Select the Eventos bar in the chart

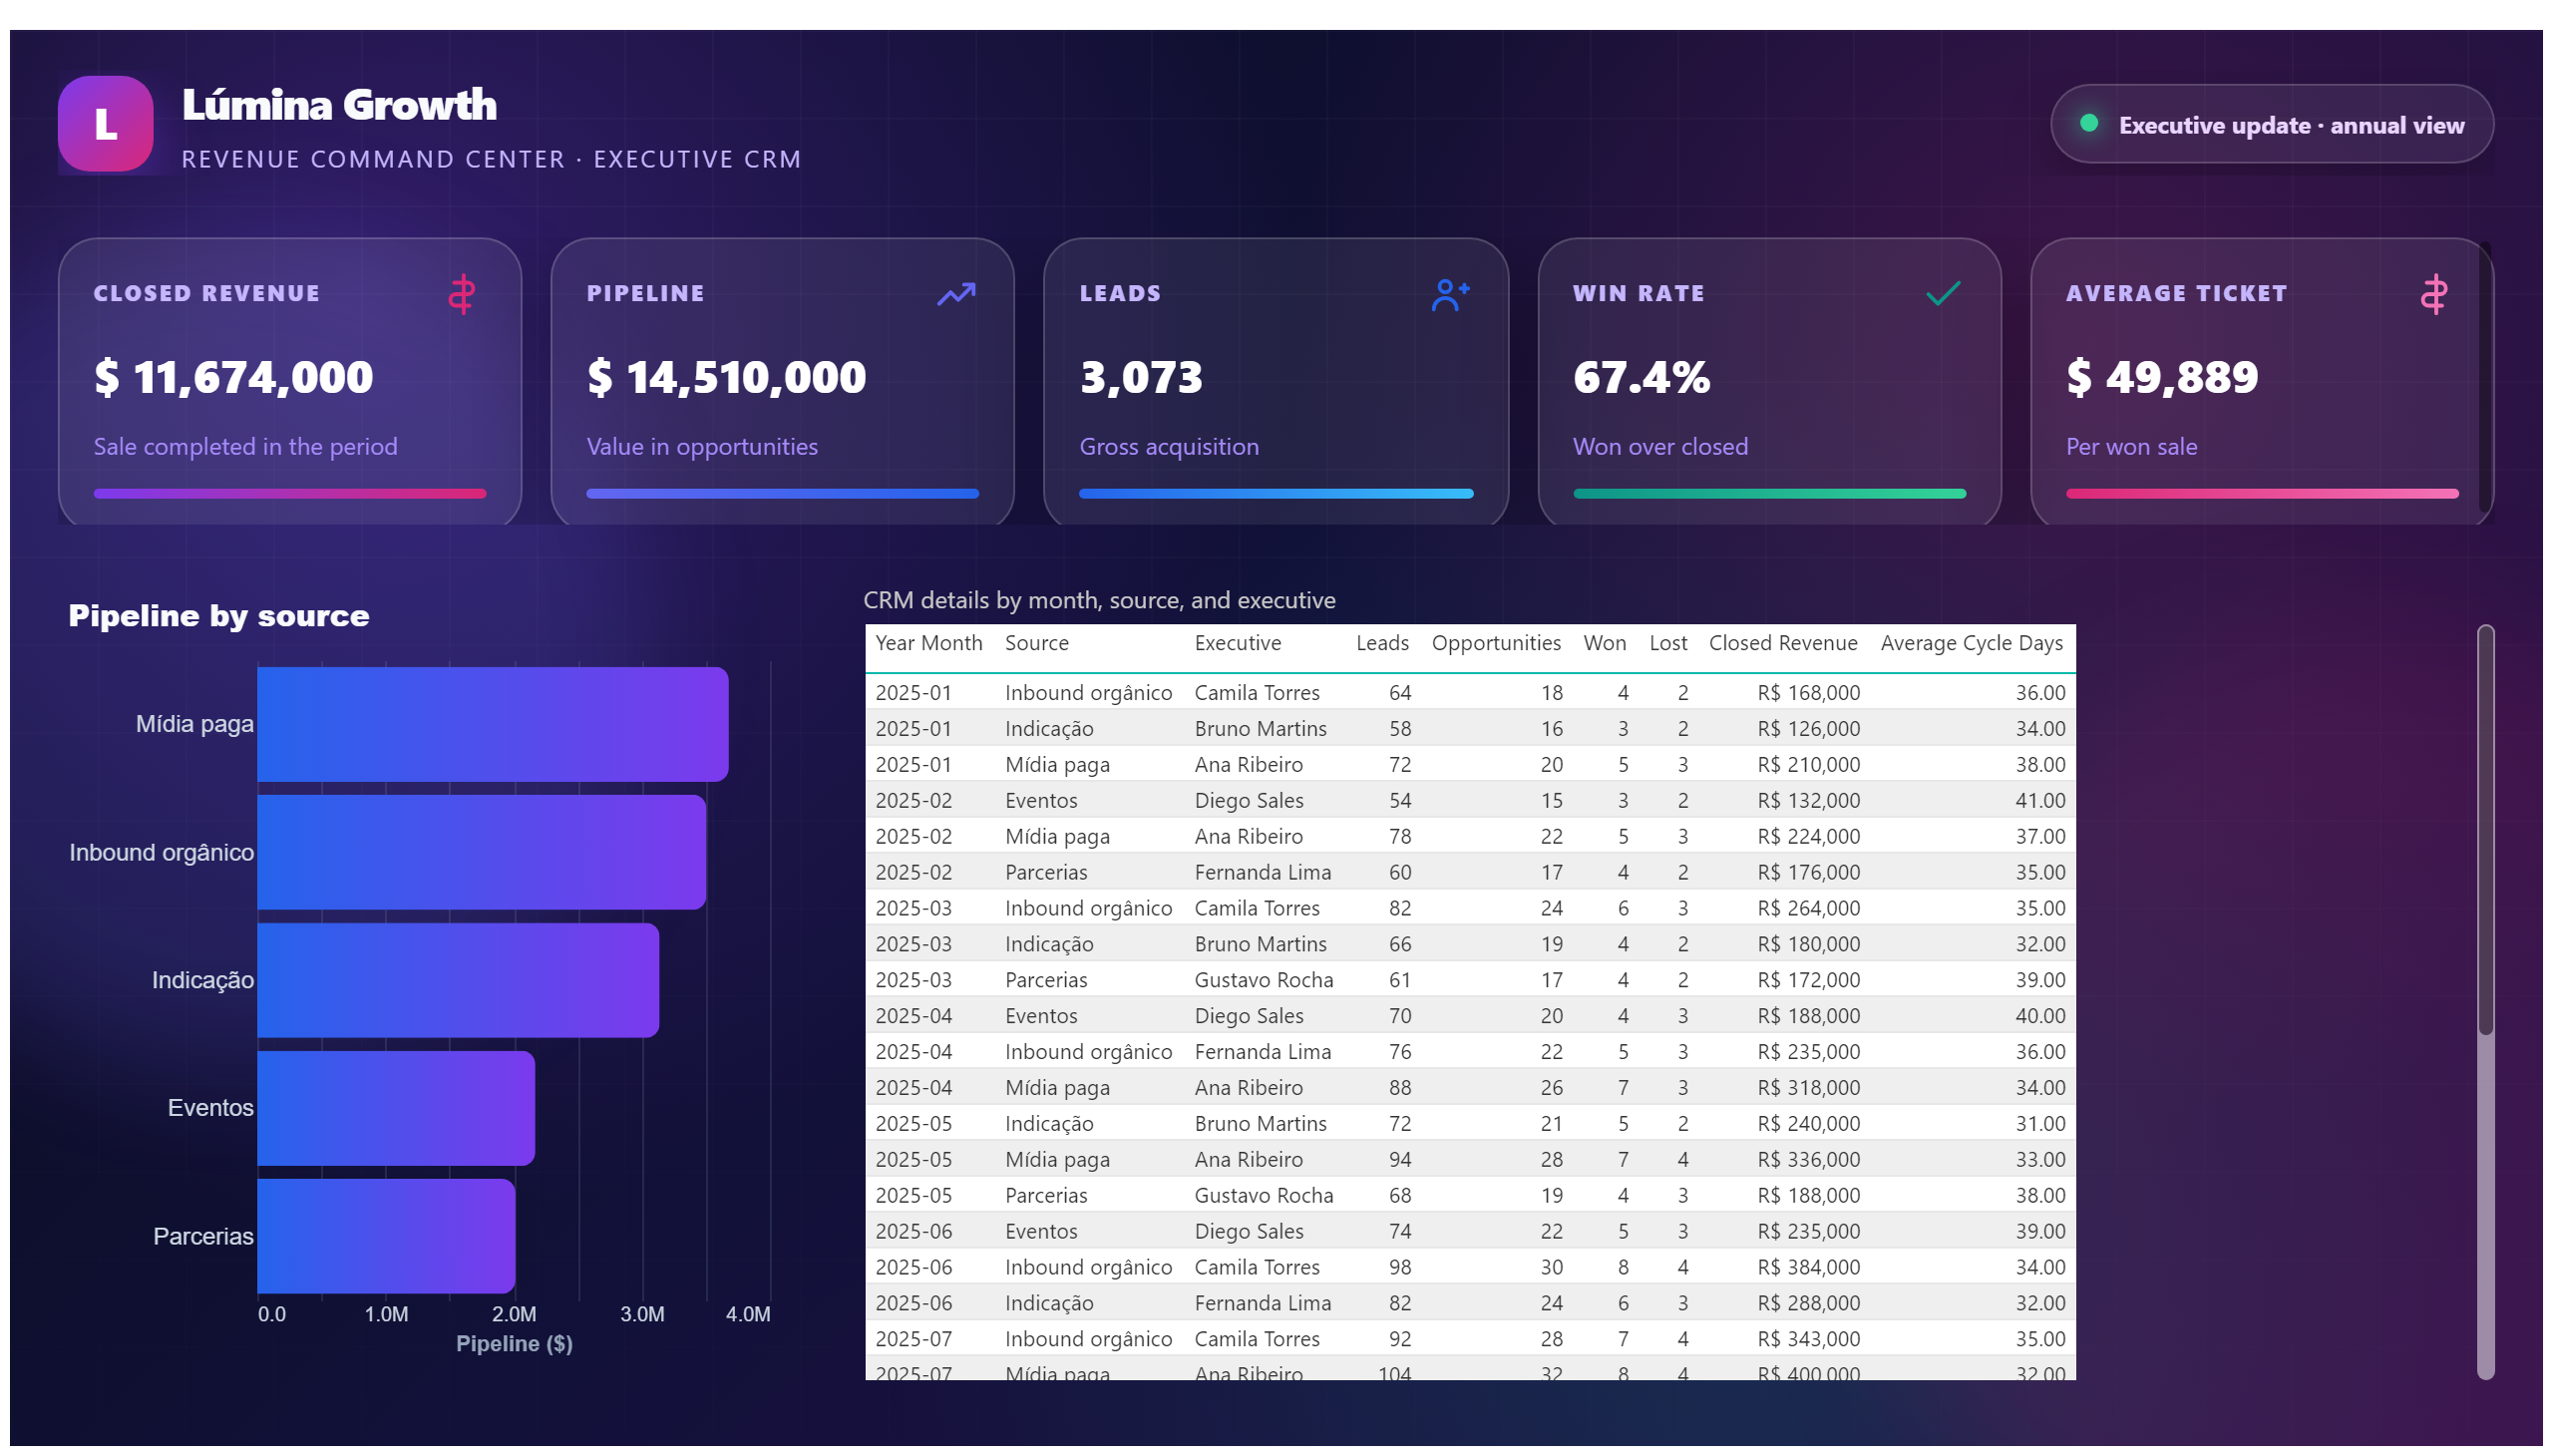[x=396, y=1108]
